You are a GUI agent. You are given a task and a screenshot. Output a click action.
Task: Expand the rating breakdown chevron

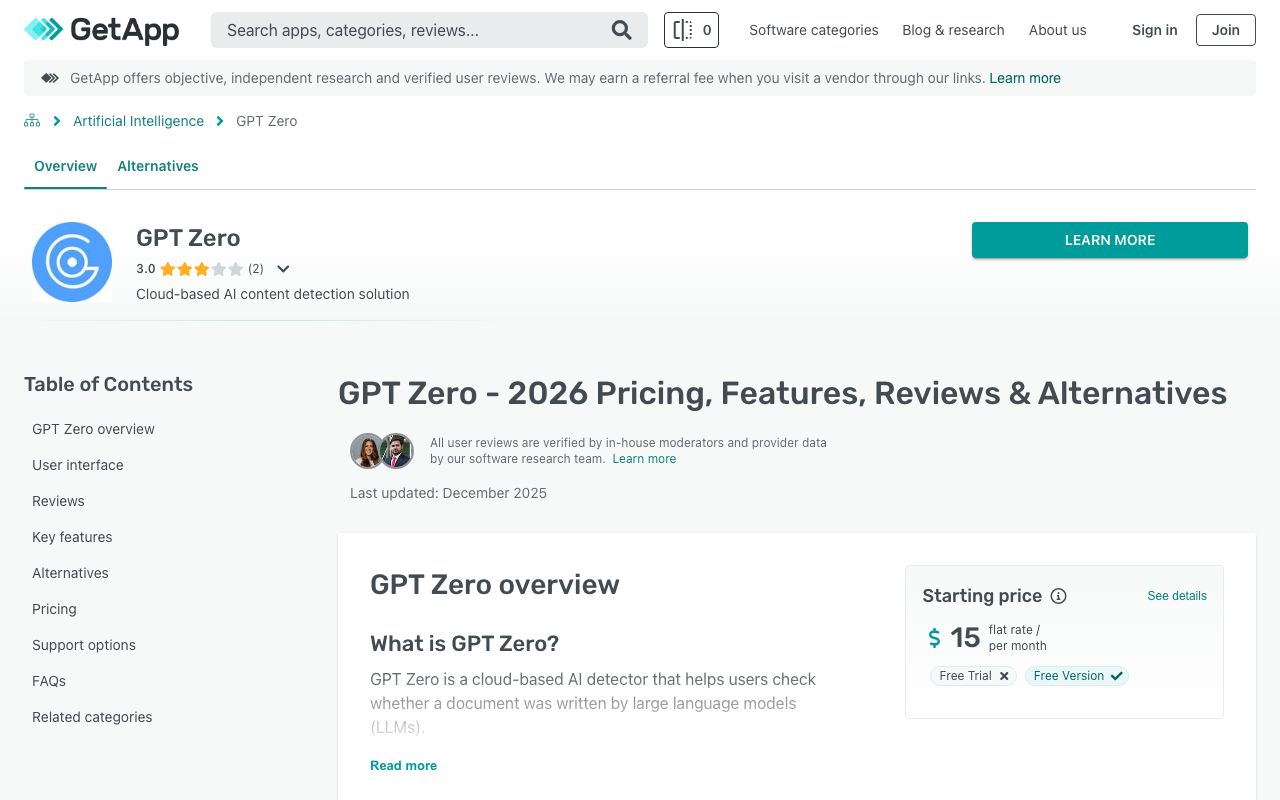point(283,269)
